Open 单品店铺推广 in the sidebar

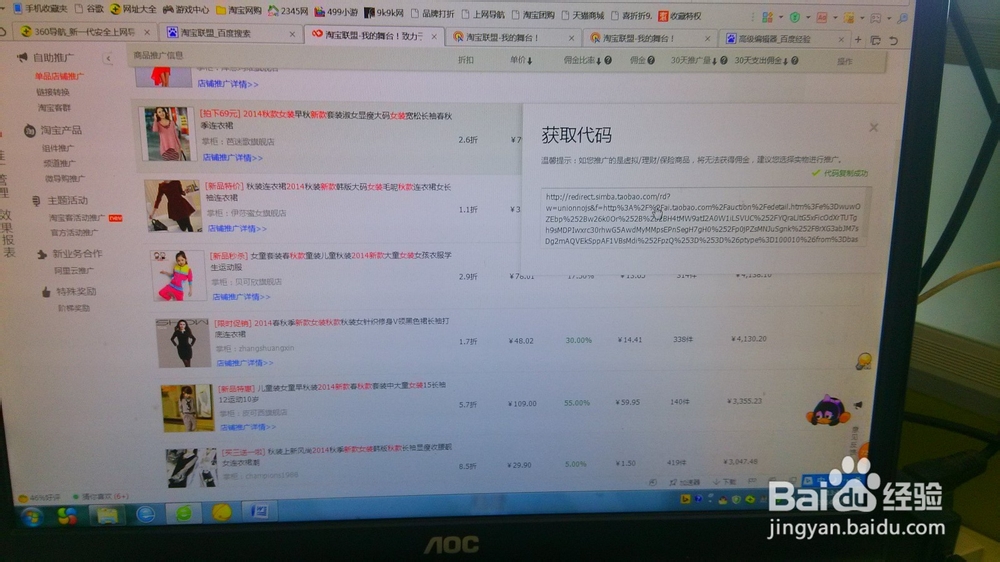(59, 77)
